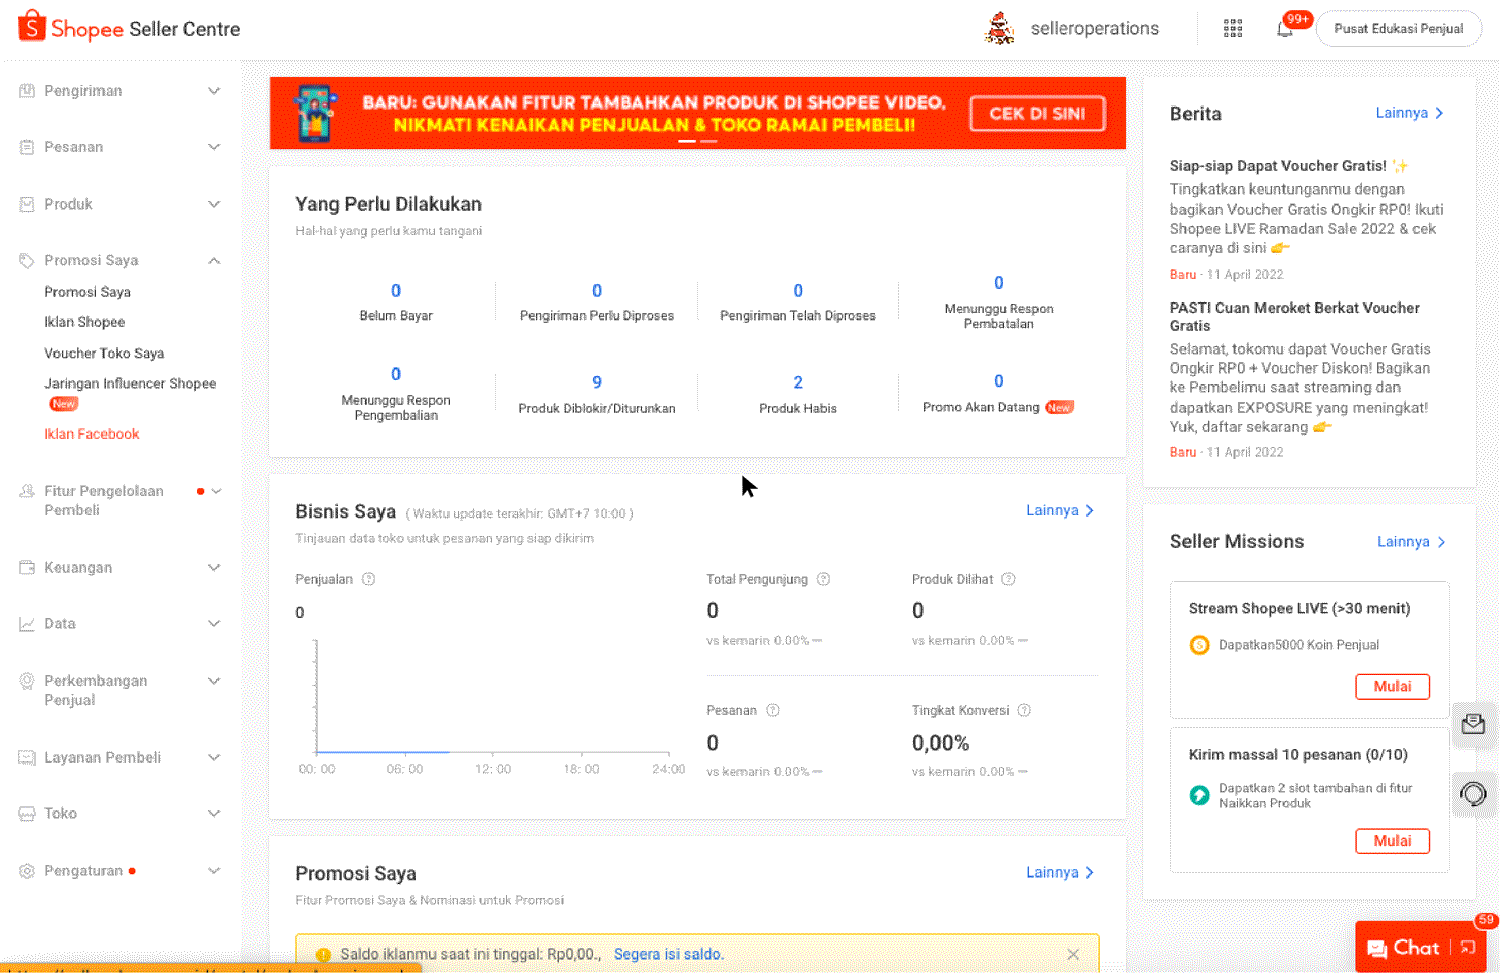This screenshot has width=1500, height=973.
Task: Click the Pesanan sidebar icon
Action: tap(27, 147)
